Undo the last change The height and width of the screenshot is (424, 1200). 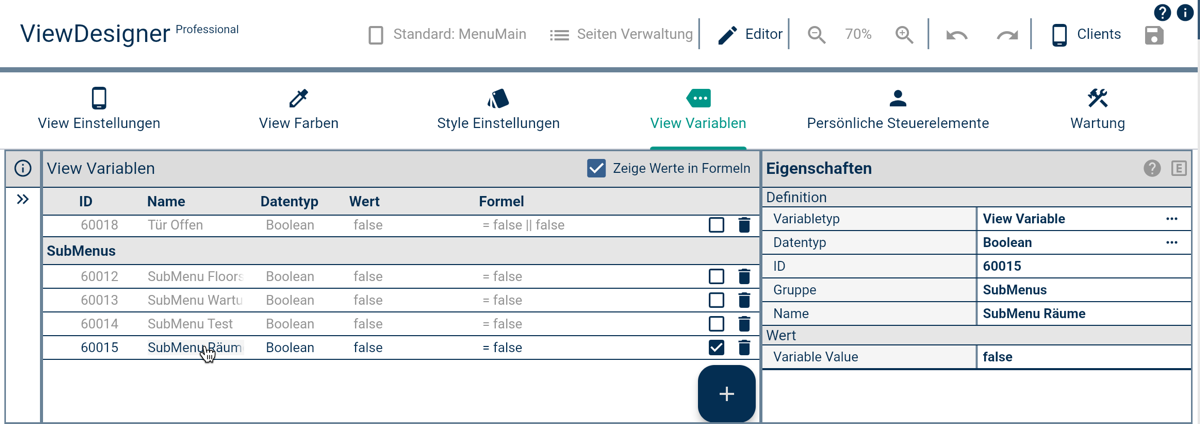point(957,35)
